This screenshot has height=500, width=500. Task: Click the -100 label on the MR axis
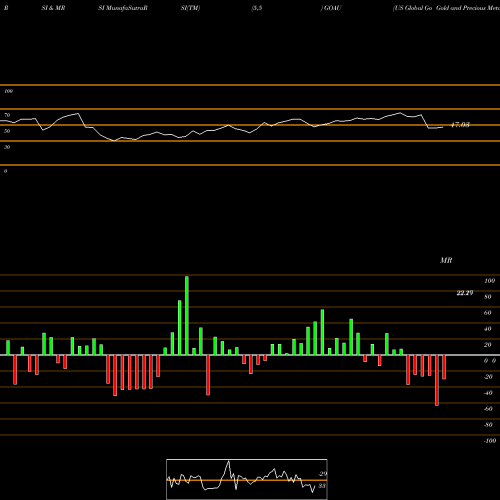pos(489,441)
